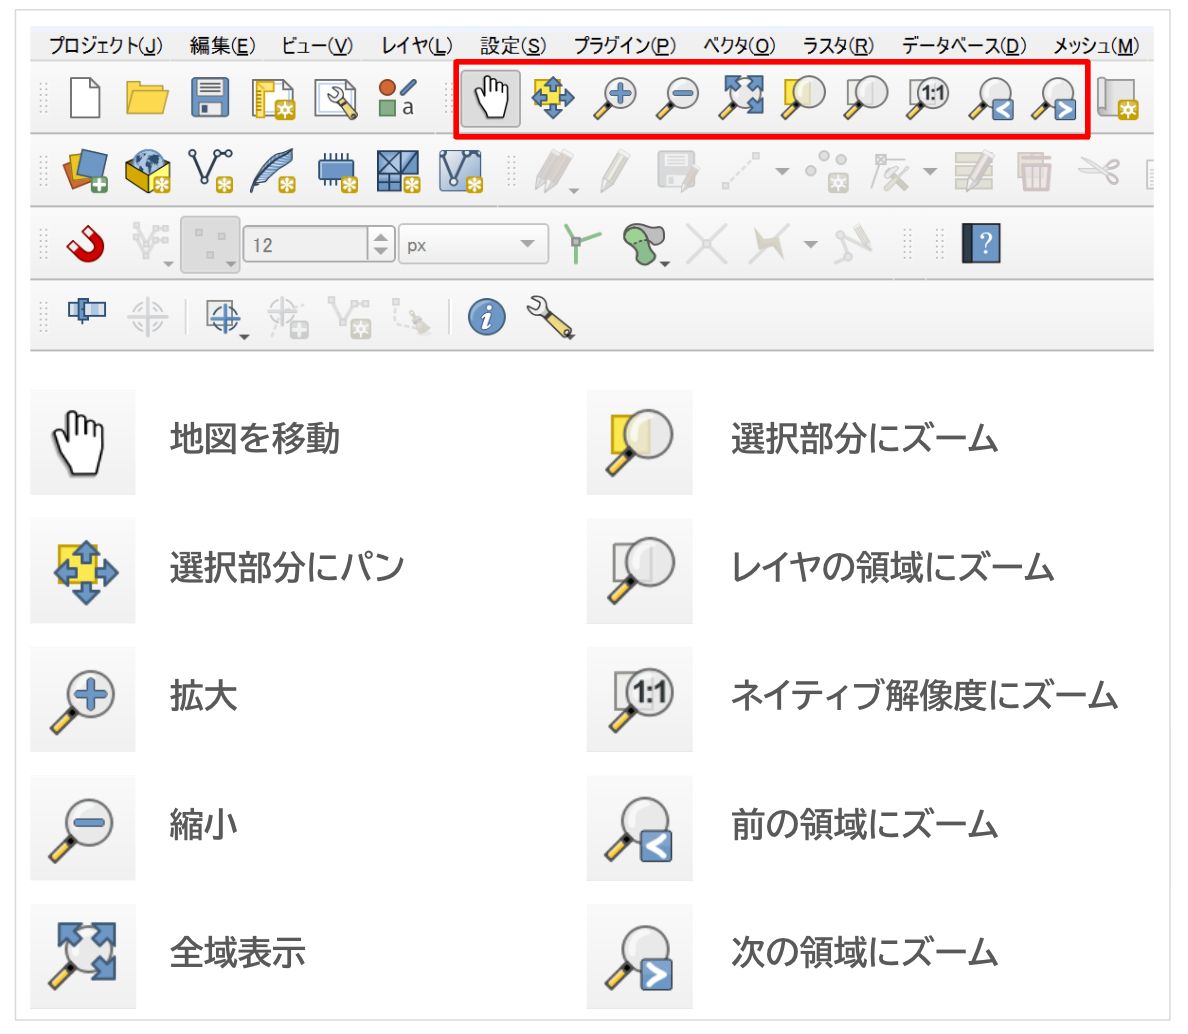
Task: Click the 地図を移動 label
Action: [x=255, y=439]
